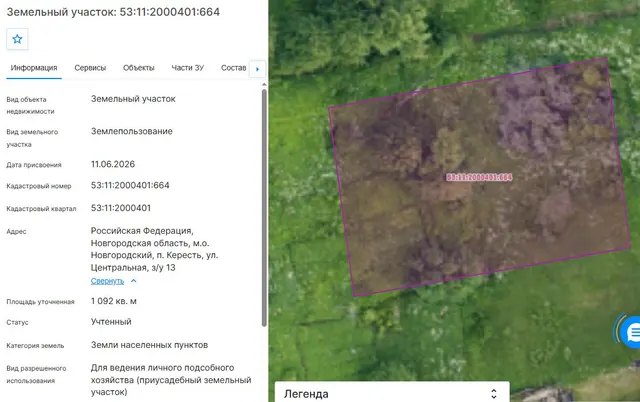Image resolution: width=640 pixels, height=402 pixels.
Task: Add parcel to favorites with star icon
Action: (x=17, y=39)
